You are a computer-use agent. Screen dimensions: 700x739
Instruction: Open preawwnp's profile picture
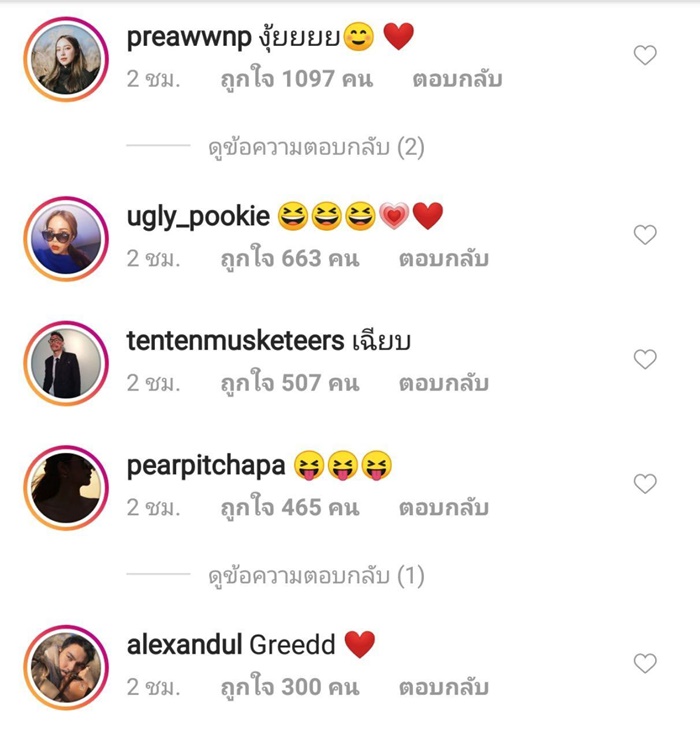click(66, 59)
